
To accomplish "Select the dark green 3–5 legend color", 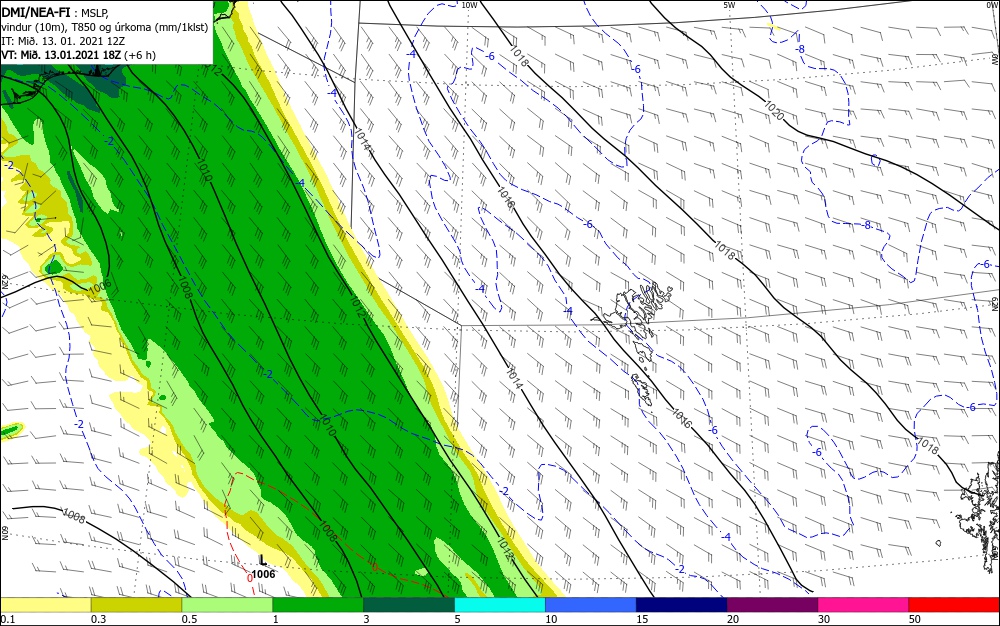I will point(409,605).
